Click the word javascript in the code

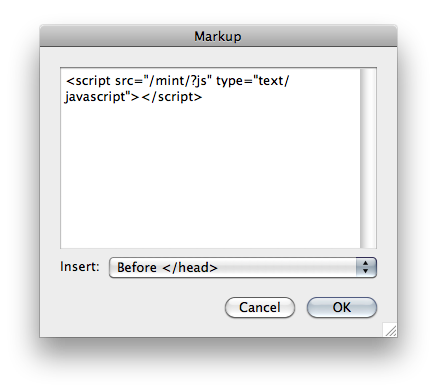pyautogui.click(x=95, y=97)
